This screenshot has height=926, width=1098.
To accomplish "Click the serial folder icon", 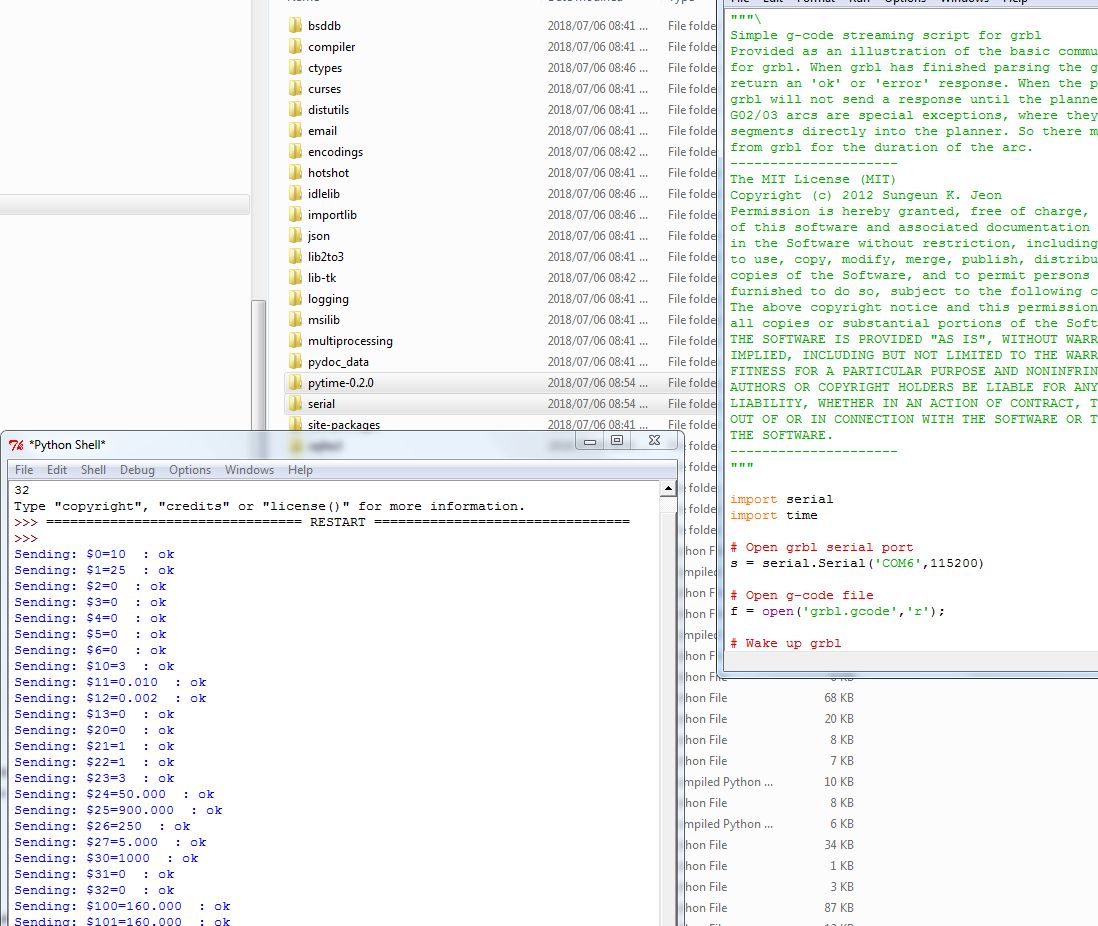I will (x=296, y=404).
